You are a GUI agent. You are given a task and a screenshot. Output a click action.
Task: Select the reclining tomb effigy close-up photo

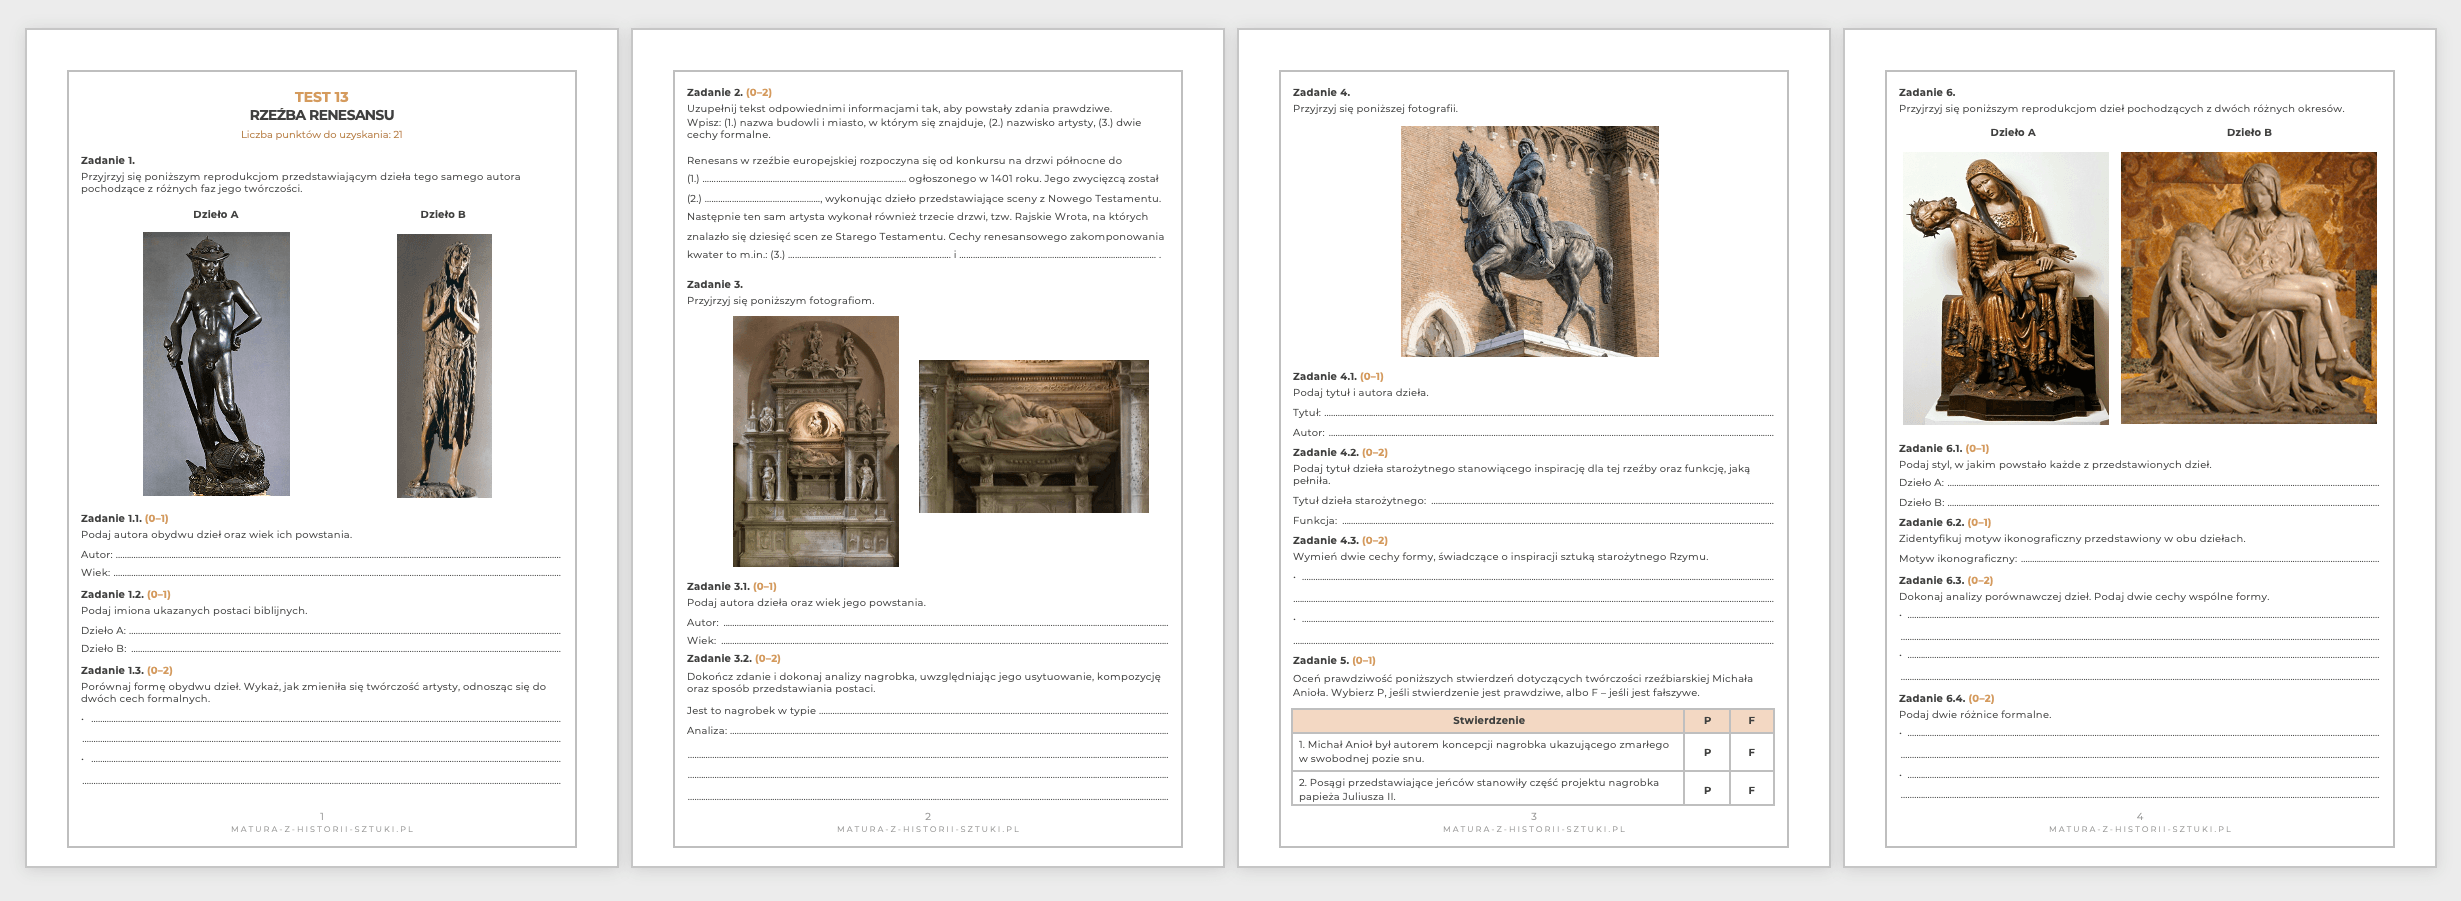(1034, 436)
